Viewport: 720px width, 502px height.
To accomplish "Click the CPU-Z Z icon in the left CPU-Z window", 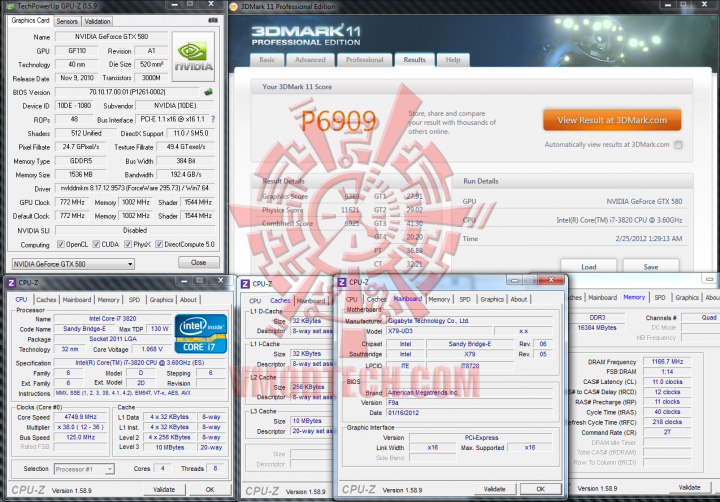I will tap(11, 282).
